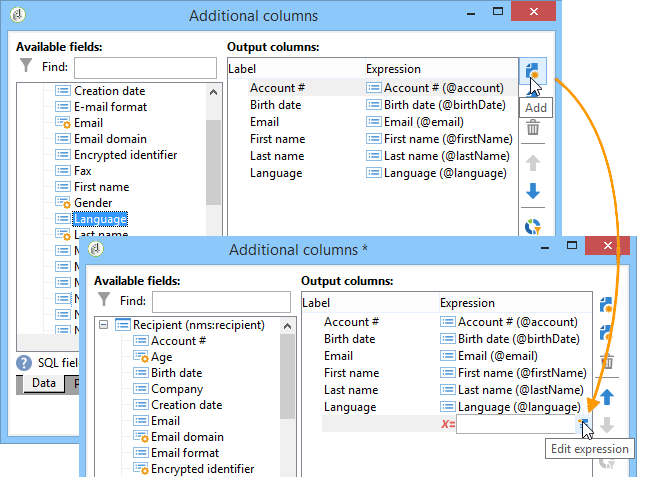Select the Data tab
Screen dimensions: 664x494
44,383
